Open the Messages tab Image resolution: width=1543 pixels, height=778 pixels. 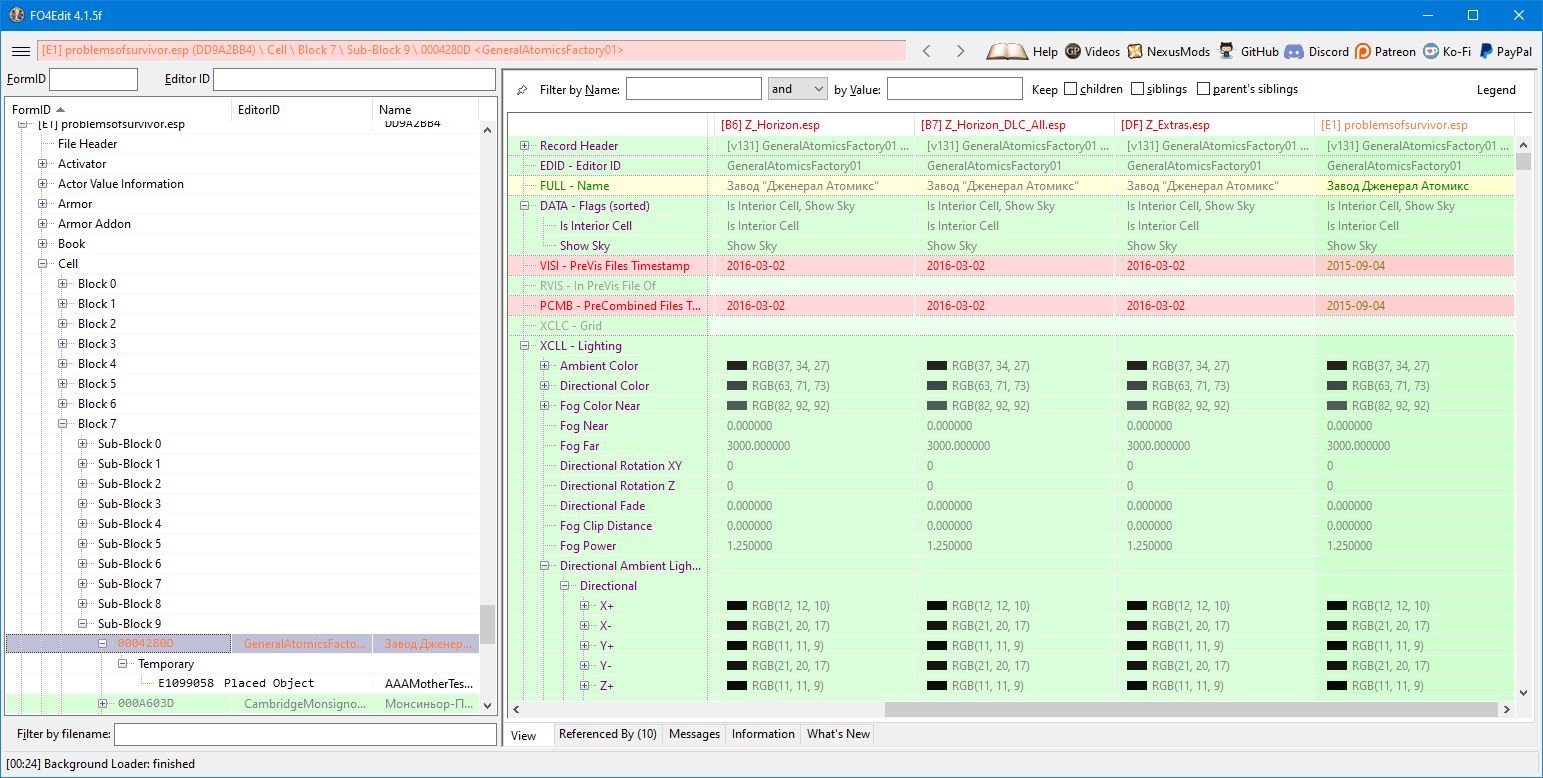pos(694,734)
